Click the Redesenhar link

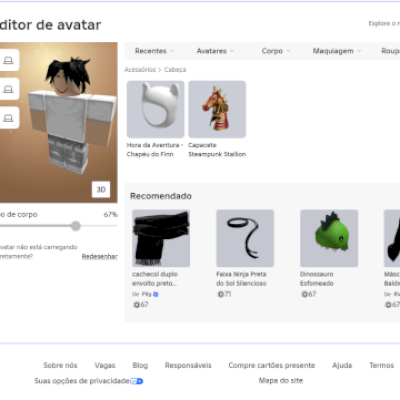point(100,256)
